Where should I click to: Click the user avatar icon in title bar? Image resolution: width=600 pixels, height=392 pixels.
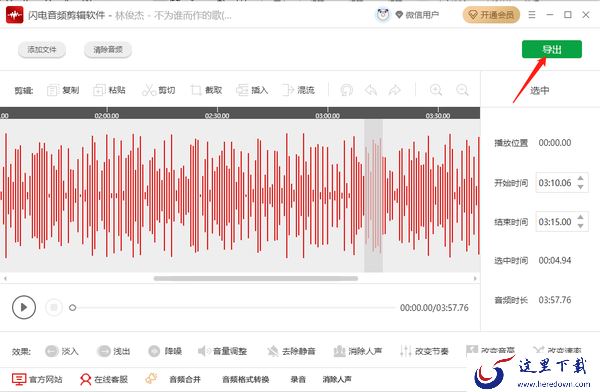click(x=383, y=15)
